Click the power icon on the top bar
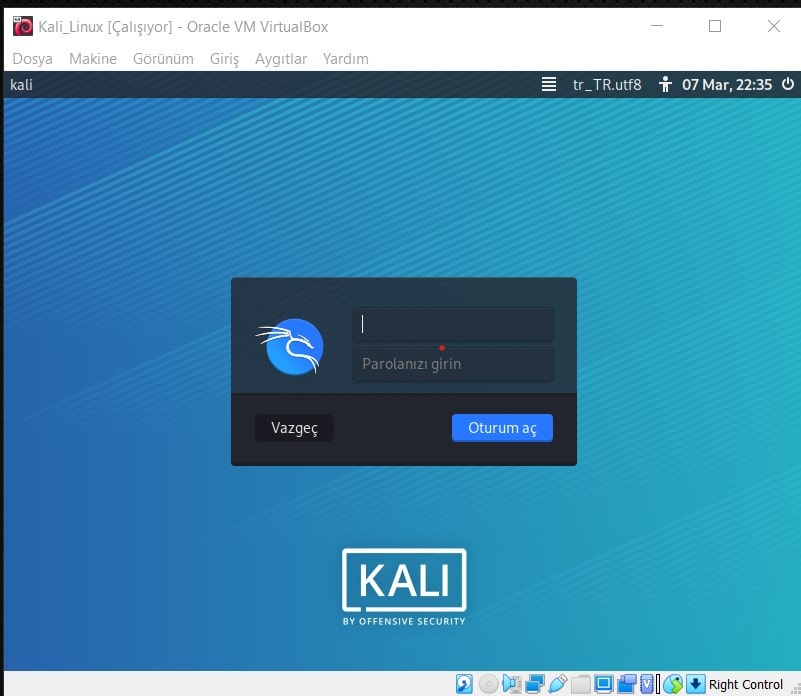 coord(787,85)
